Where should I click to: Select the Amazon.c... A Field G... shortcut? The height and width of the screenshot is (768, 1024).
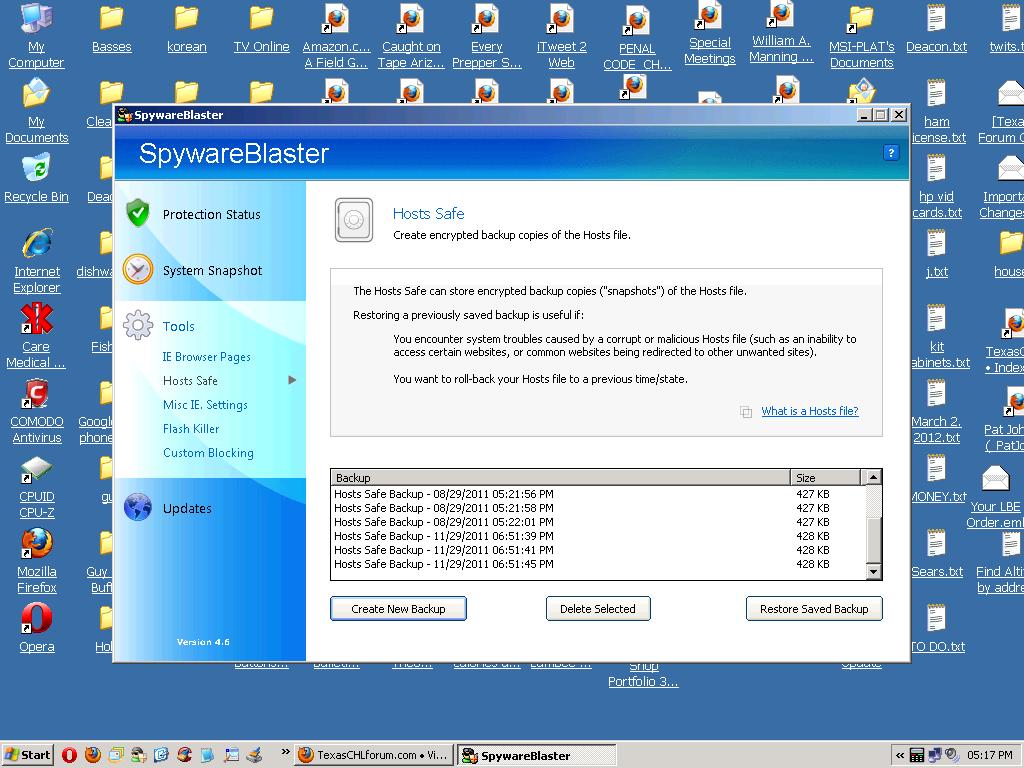point(336,19)
